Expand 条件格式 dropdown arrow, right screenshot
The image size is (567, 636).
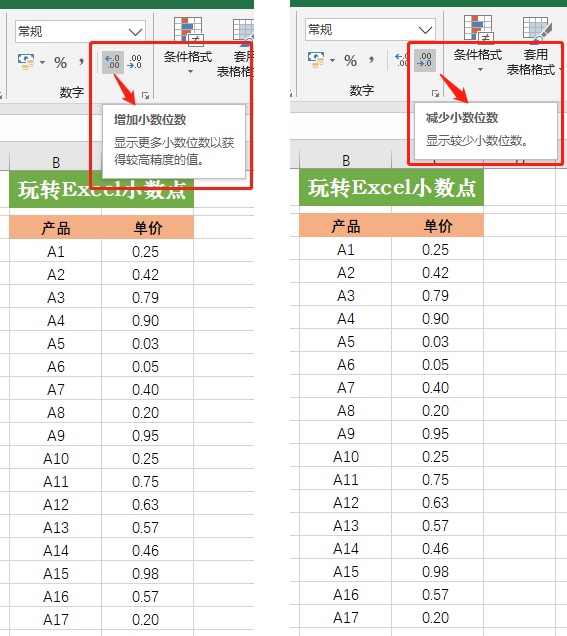[480, 70]
